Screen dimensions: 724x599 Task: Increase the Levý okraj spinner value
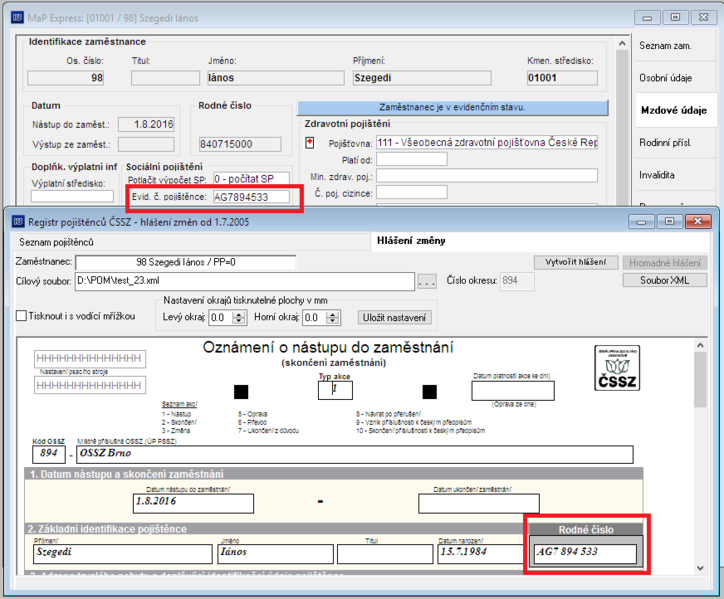pyautogui.click(x=239, y=315)
